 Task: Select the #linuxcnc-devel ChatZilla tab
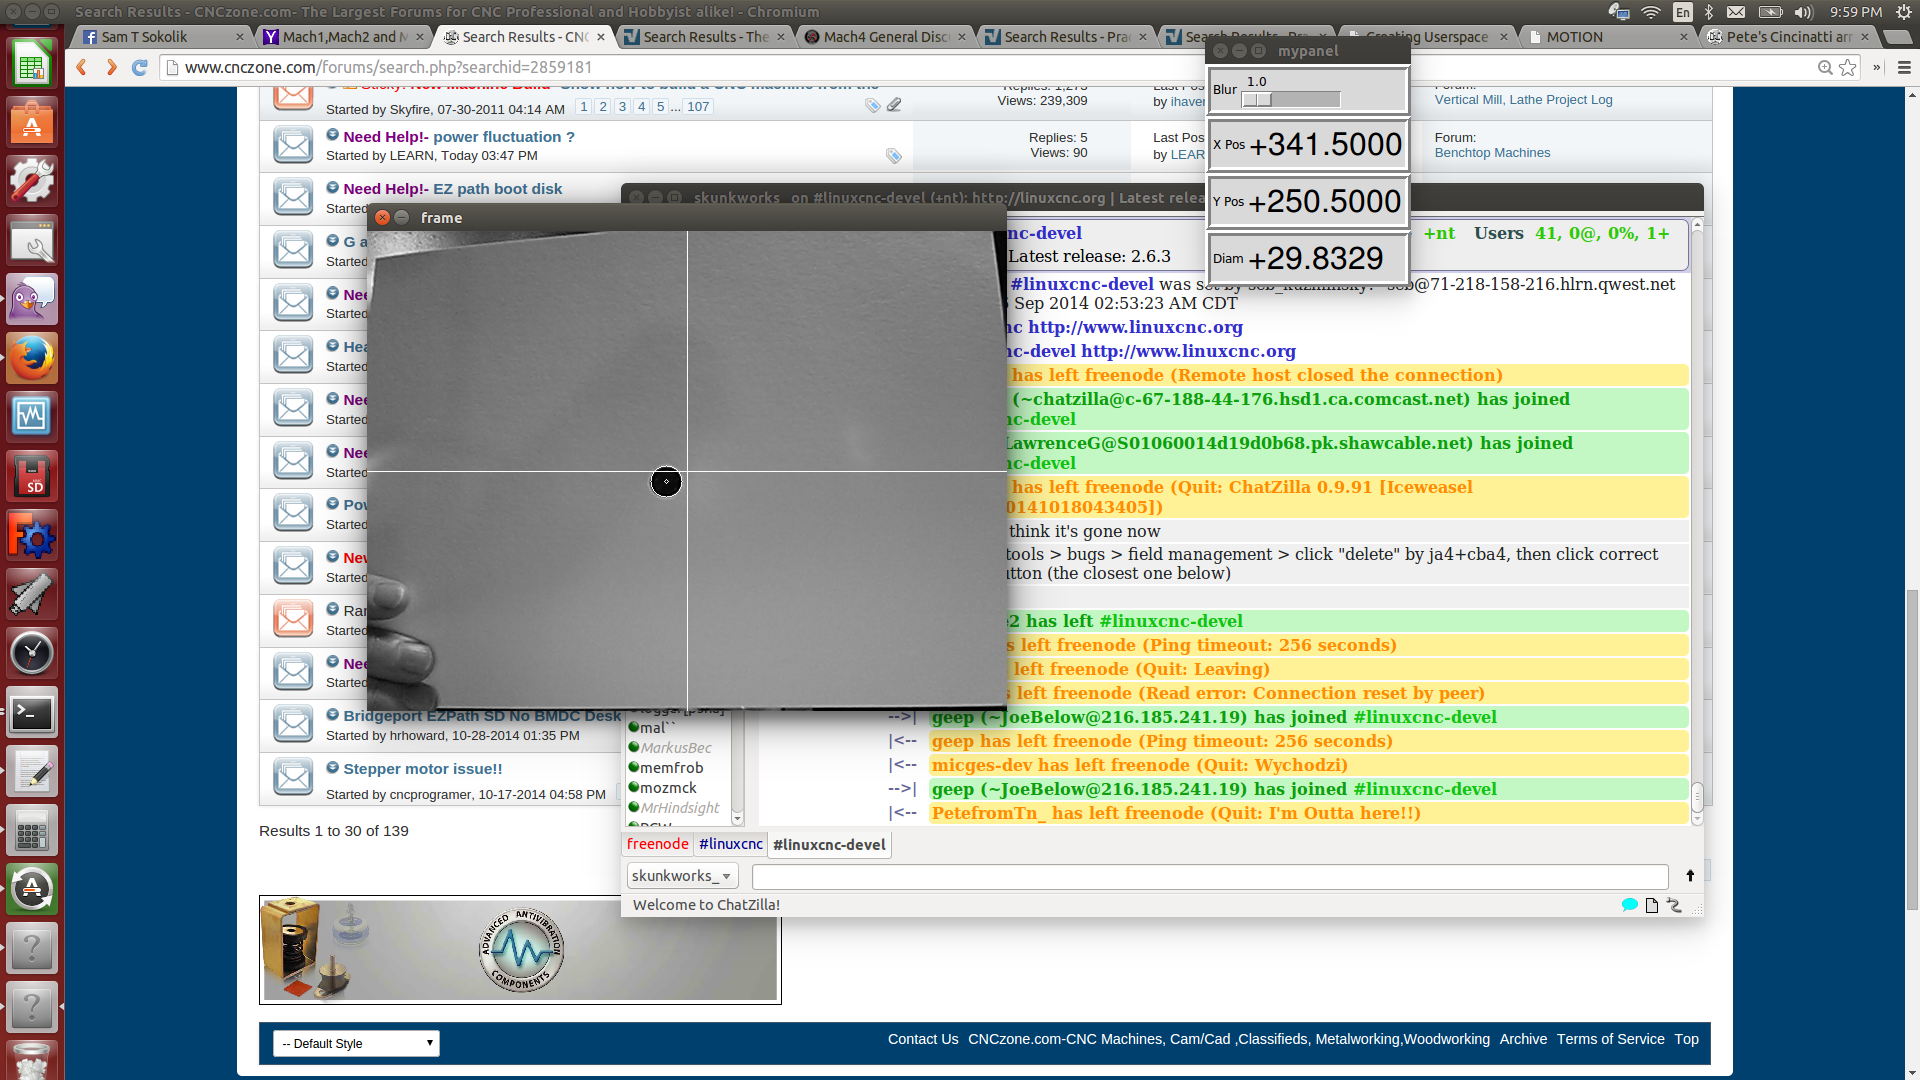point(829,845)
